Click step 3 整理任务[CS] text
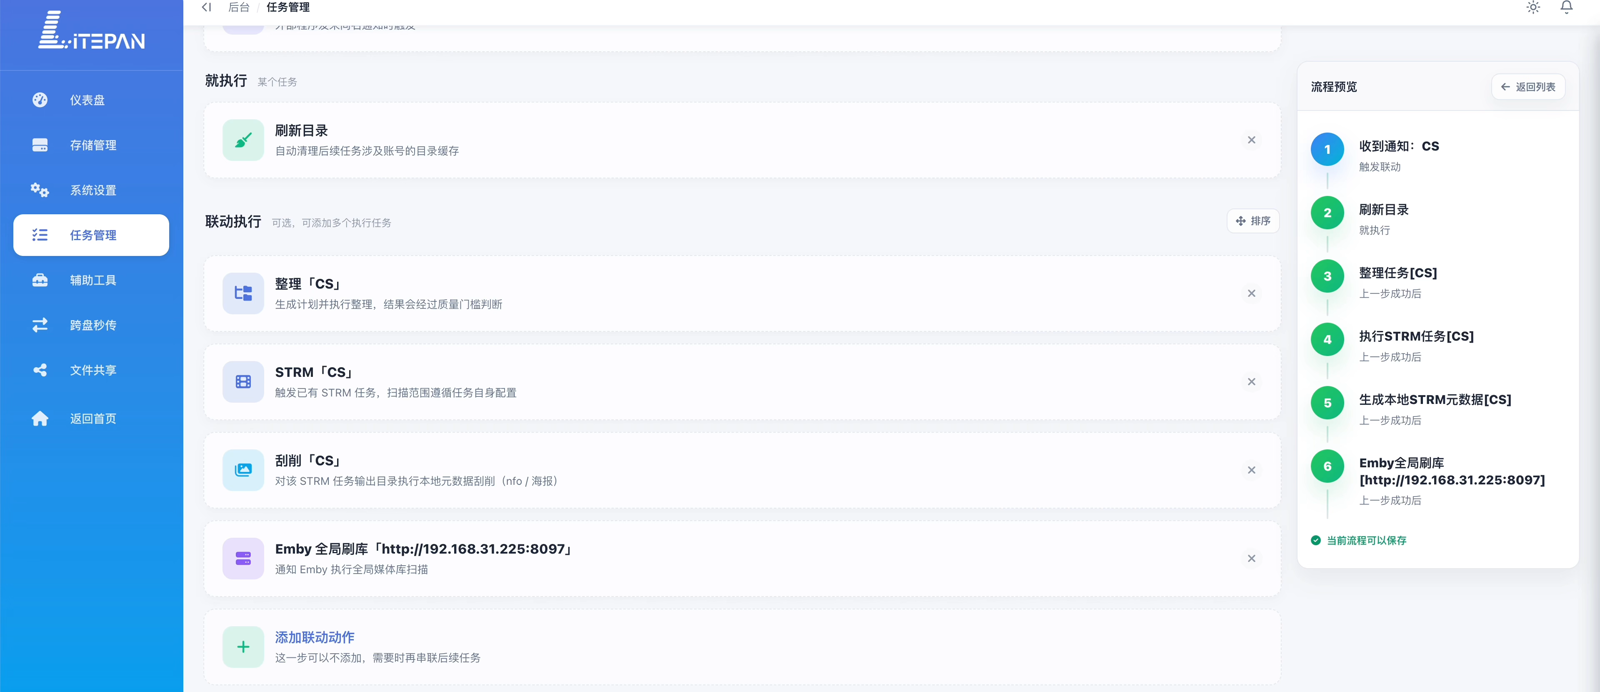Screen dimensions: 1600x692 1398,273
